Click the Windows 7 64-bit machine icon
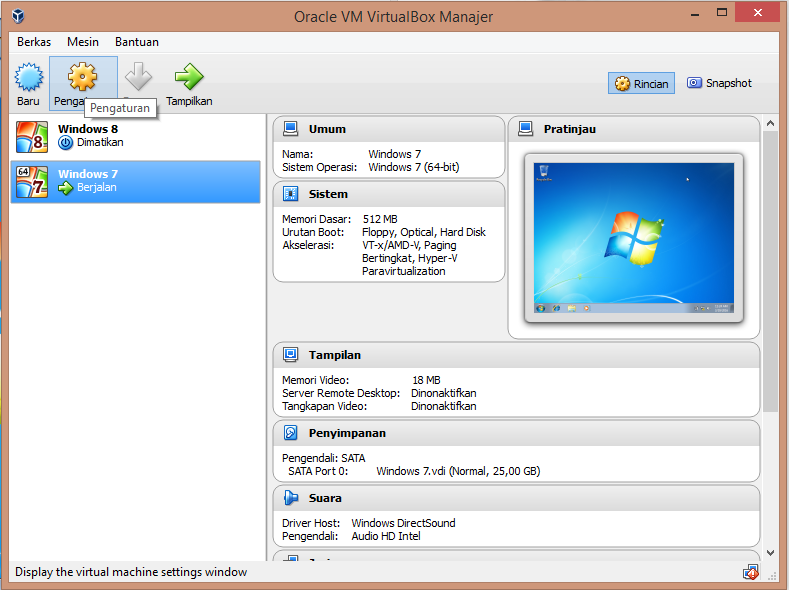The width and height of the screenshot is (789, 590). click(x=32, y=182)
